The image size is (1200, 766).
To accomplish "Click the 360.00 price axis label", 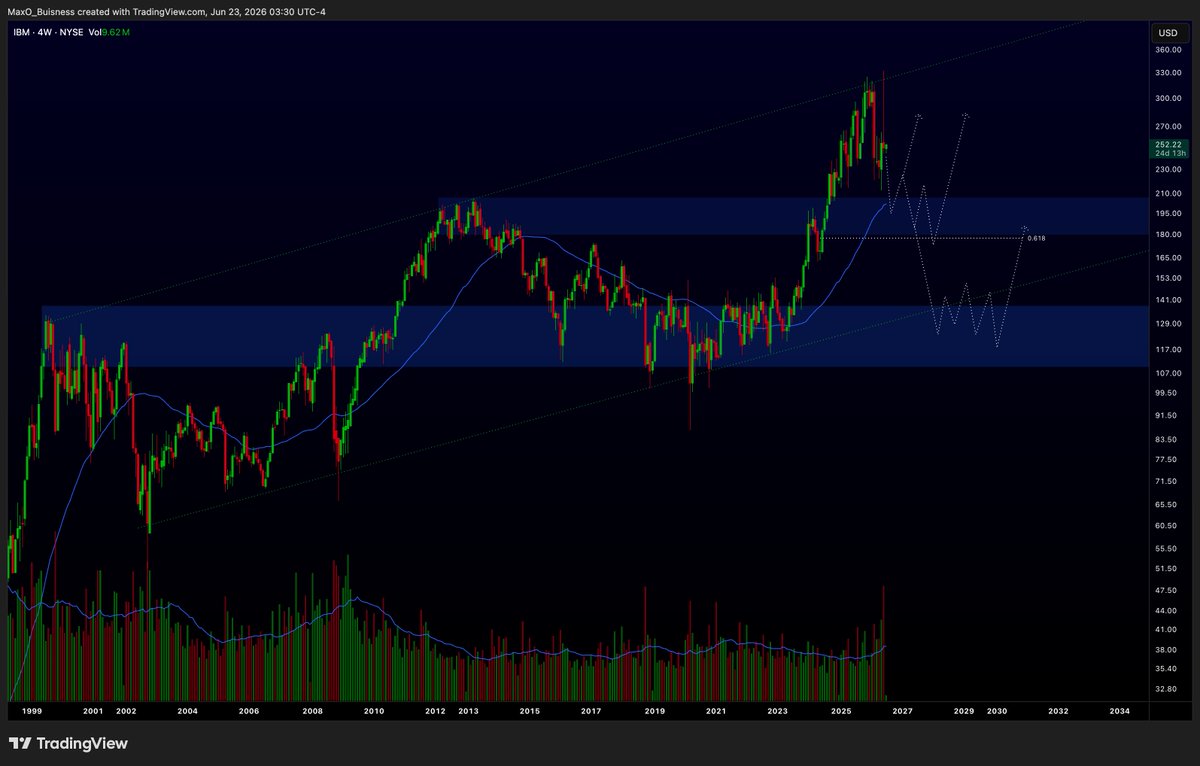I will click(1168, 49).
